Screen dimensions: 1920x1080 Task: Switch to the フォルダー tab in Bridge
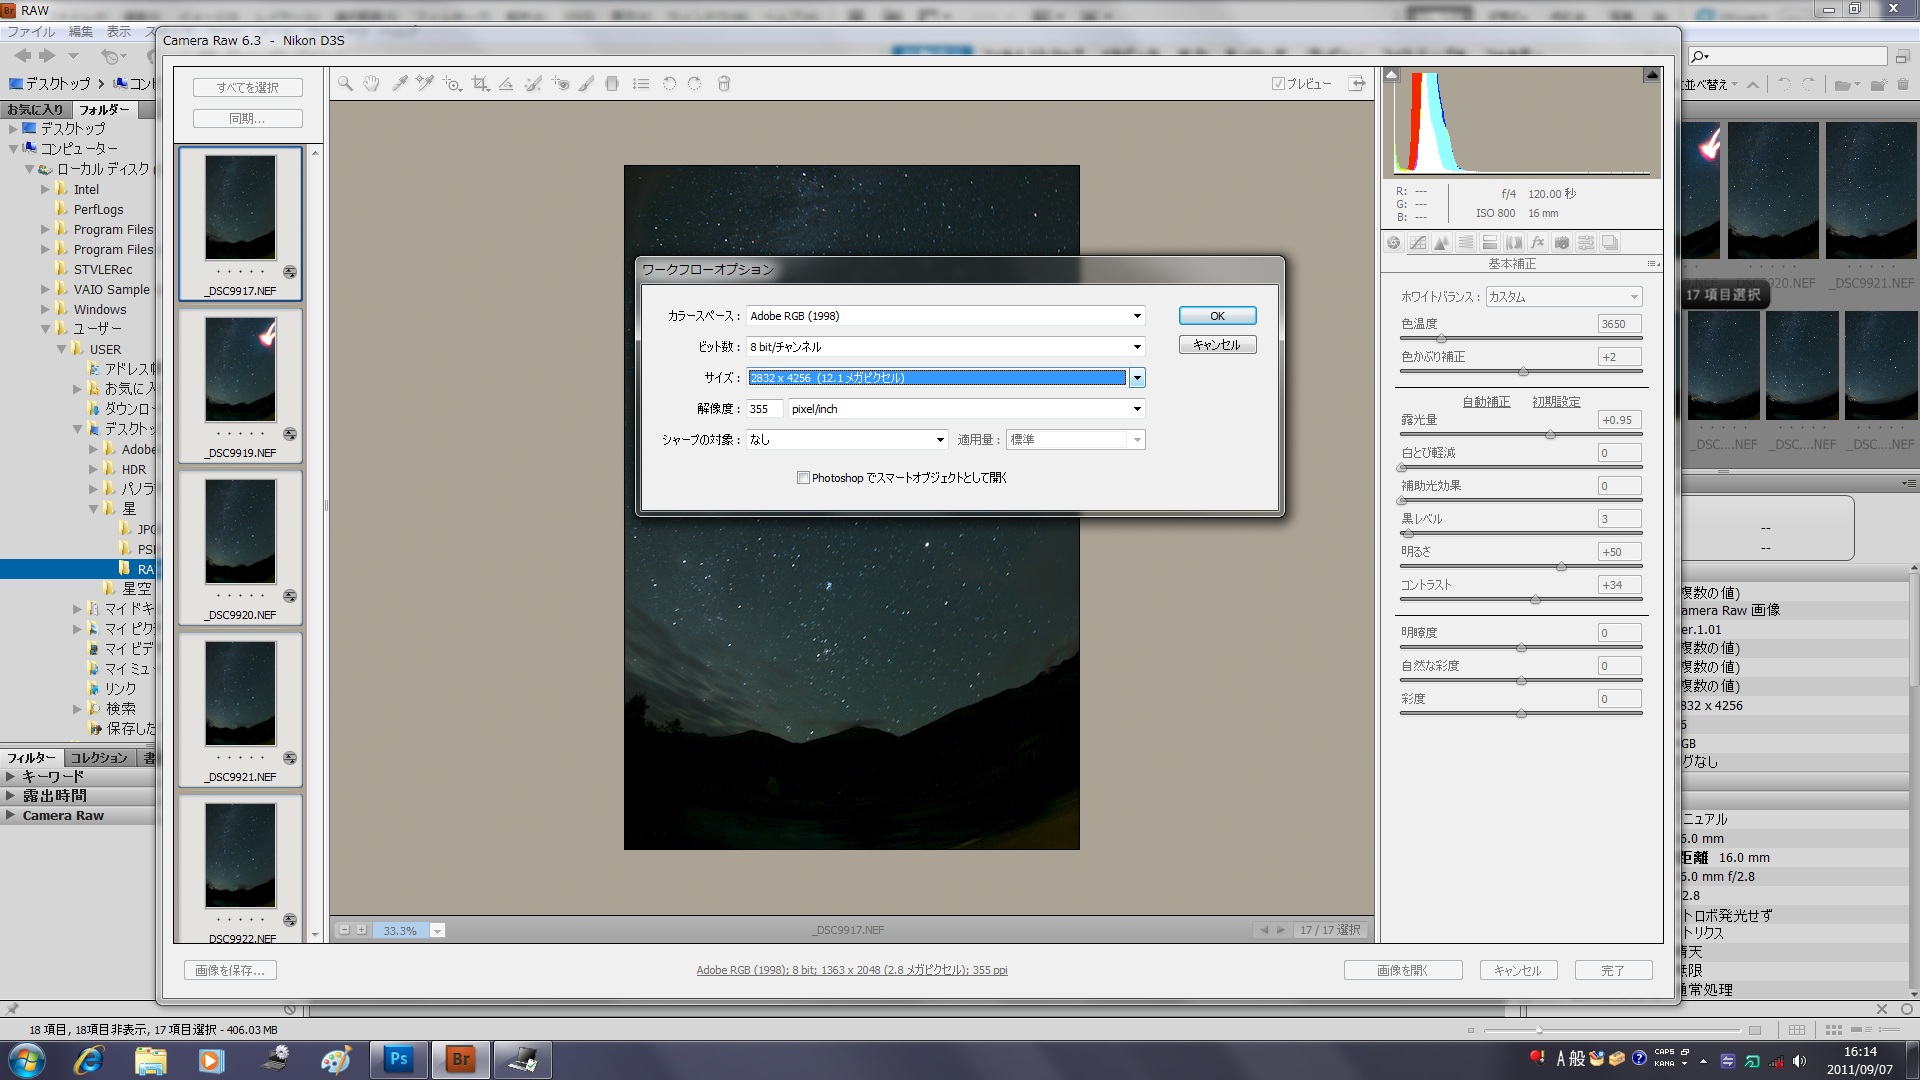point(103,109)
